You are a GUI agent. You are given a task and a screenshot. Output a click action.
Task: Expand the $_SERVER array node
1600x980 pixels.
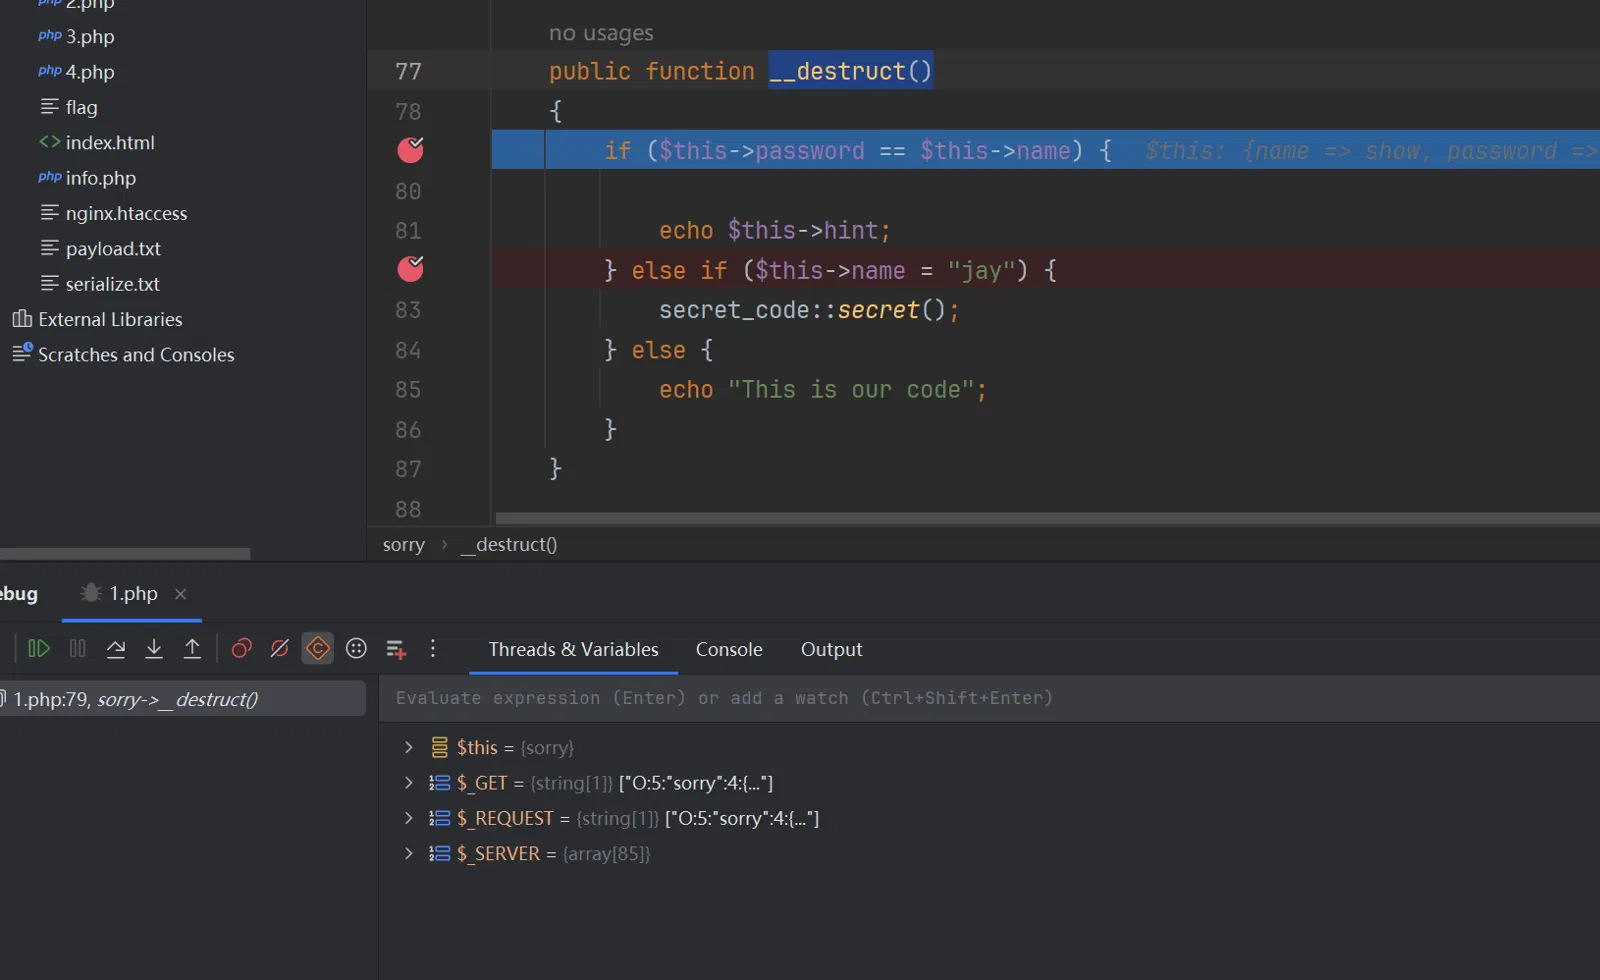click(408, 854)
